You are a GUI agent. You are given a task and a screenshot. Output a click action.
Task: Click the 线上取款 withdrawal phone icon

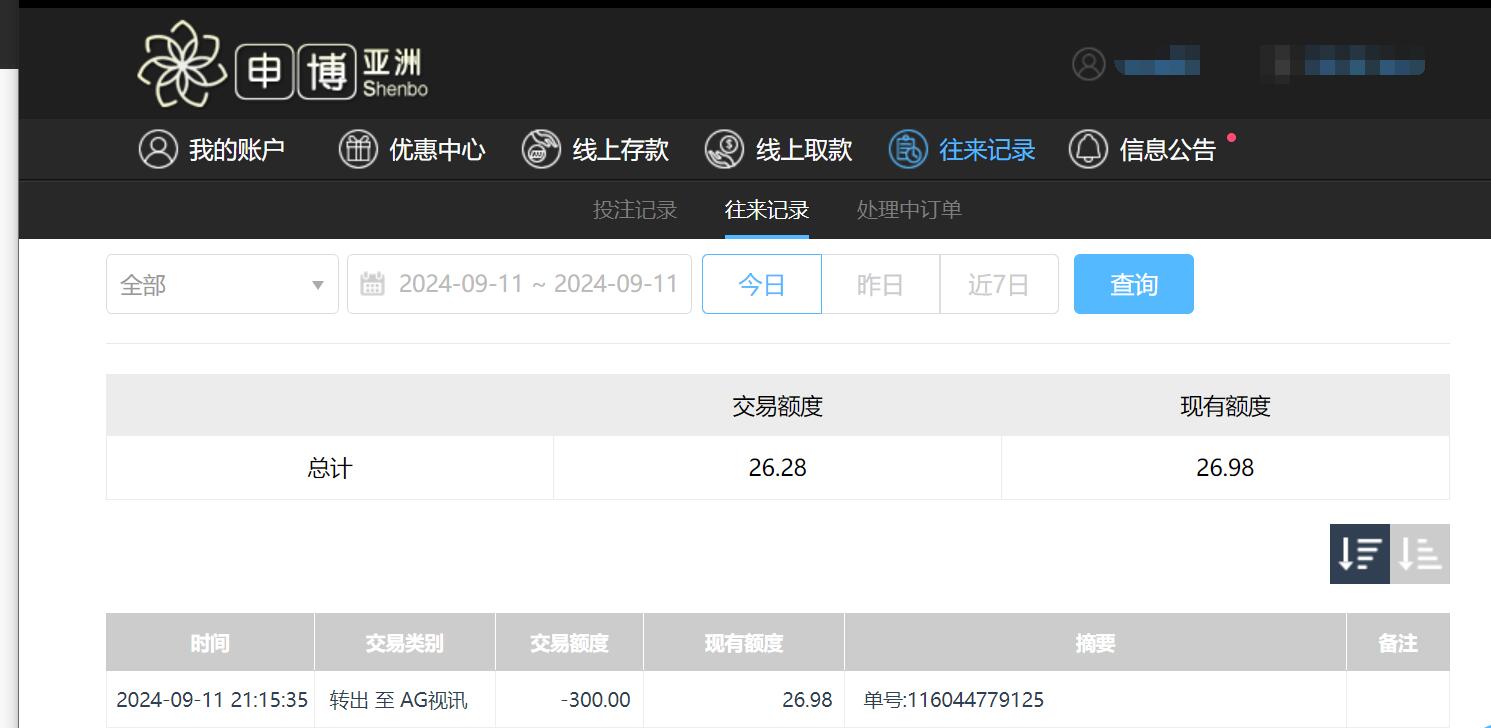722,149
